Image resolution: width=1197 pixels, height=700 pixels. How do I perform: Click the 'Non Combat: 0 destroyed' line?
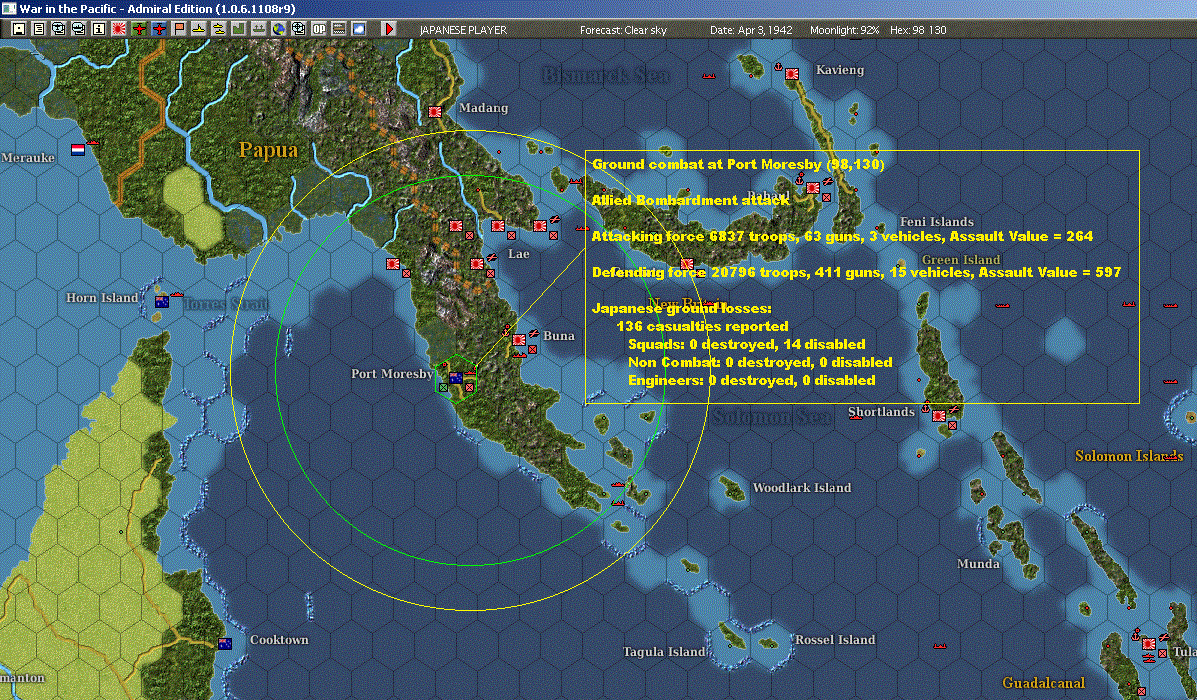pos(760,362)
